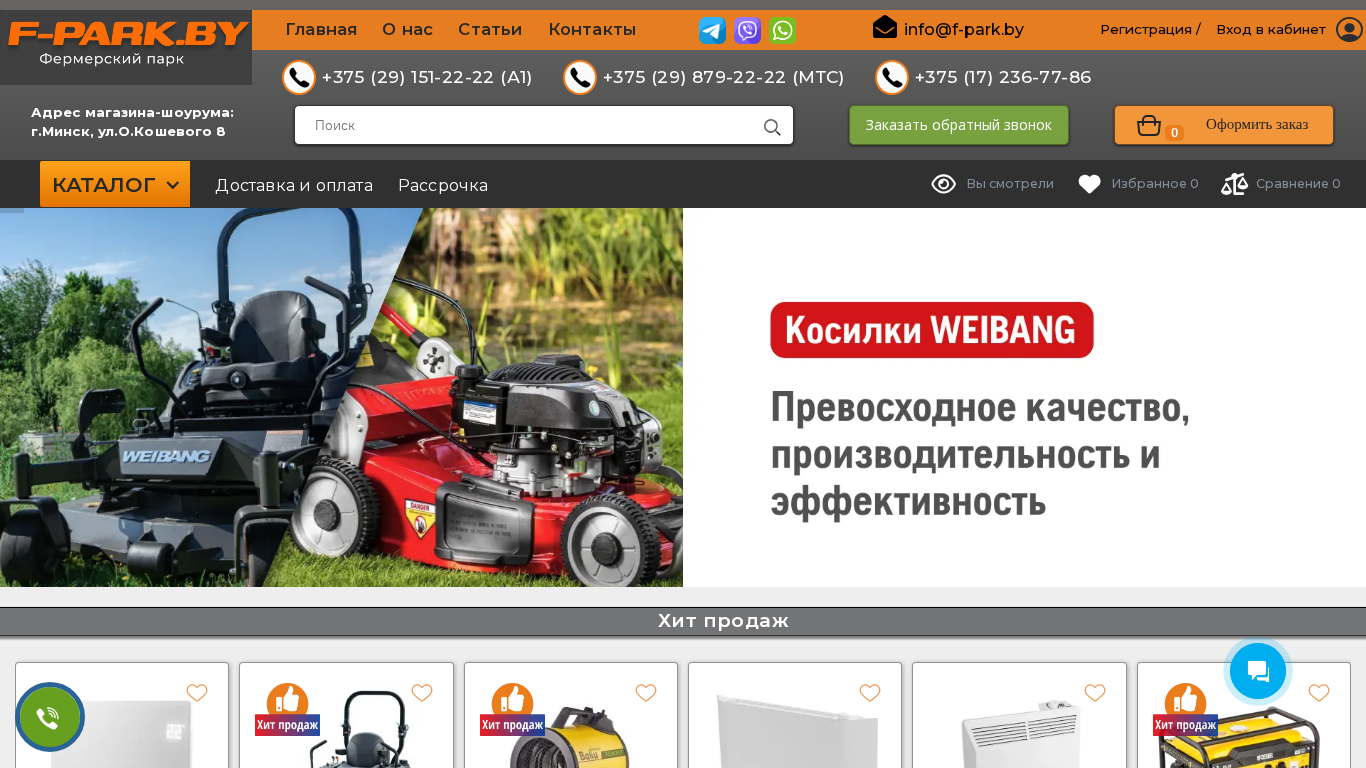
Task: Favorite the fourth product card, white panel
Action: 870,693
